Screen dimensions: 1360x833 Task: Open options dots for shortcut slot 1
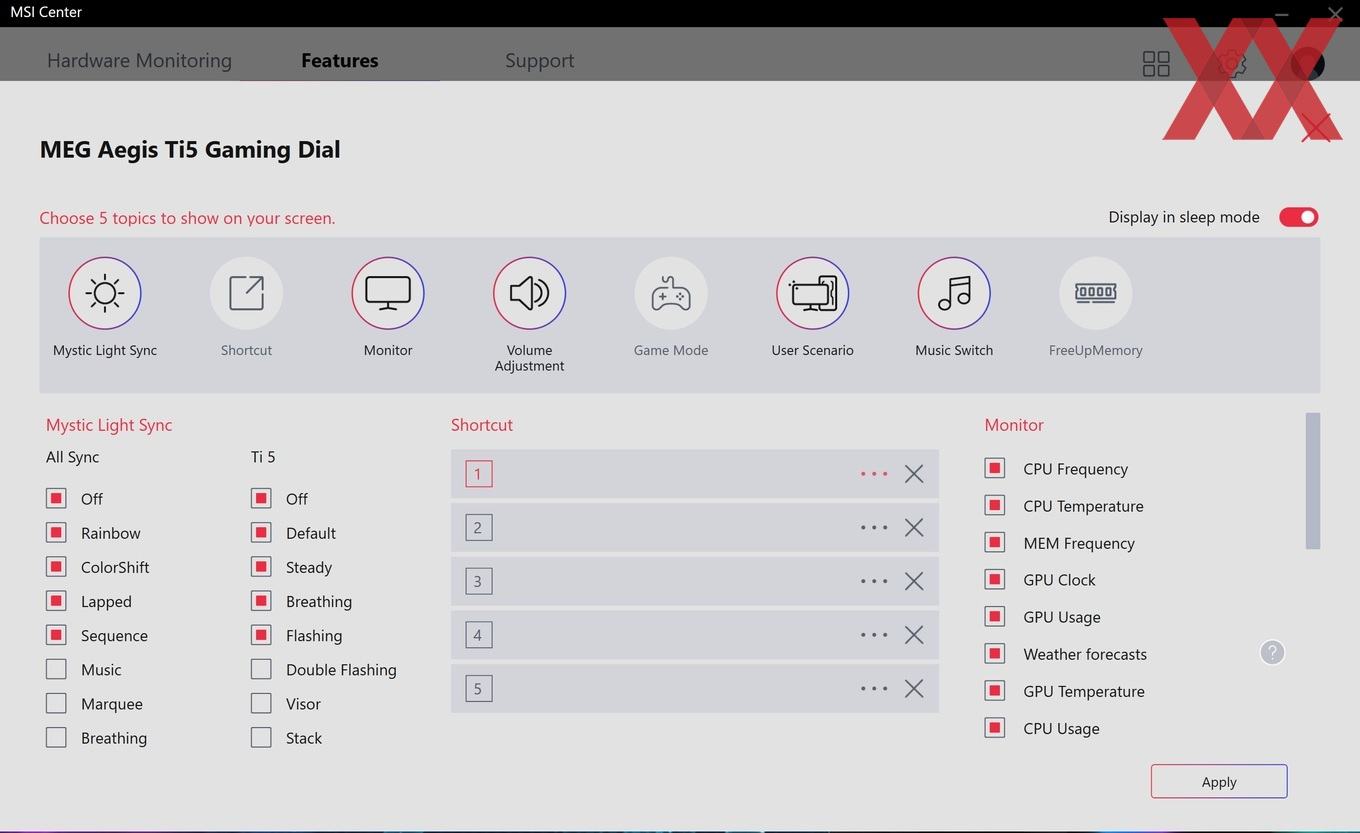(x=874, y=474)
